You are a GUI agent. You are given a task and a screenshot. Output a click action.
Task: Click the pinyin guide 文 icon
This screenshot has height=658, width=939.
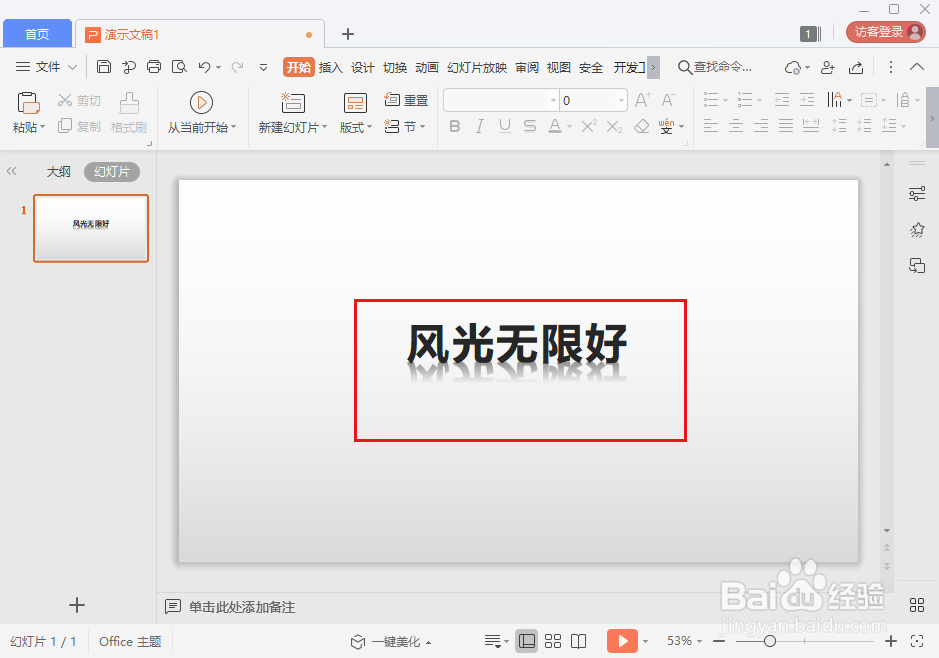(x=668, y=126)
